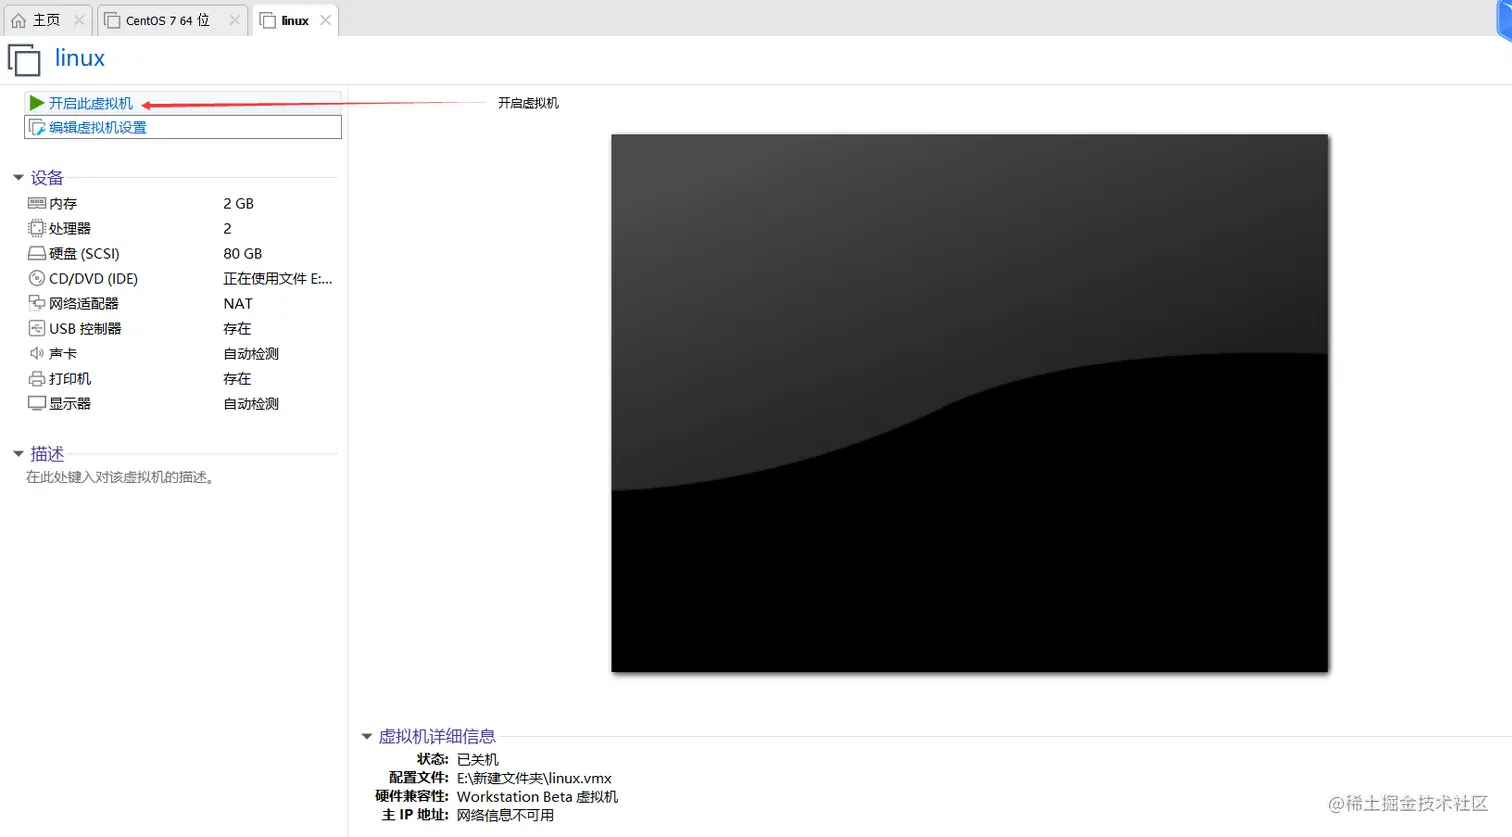Close the CentOS 7 64 位 tab
Screen dimensions: 1512x837
coord(234,20)
